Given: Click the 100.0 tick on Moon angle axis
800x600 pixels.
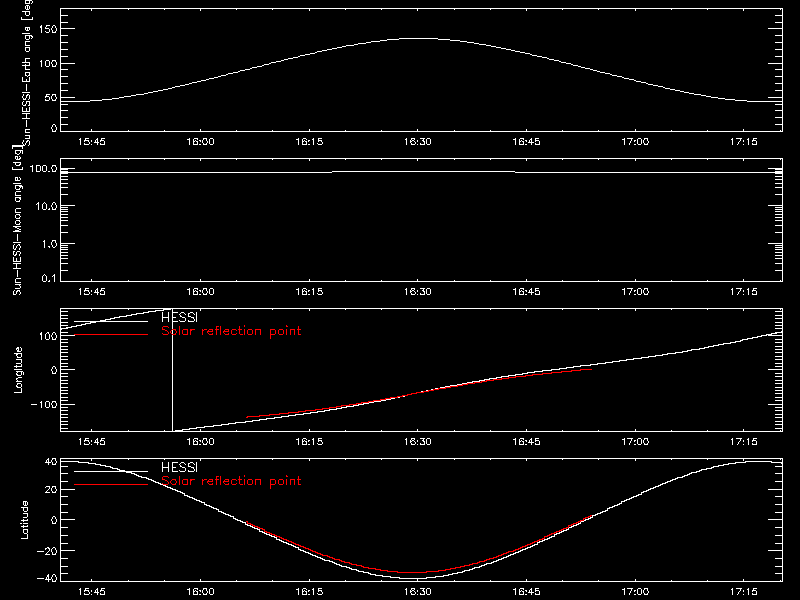Looking at the screenshot, I should (x=43, y=169).
